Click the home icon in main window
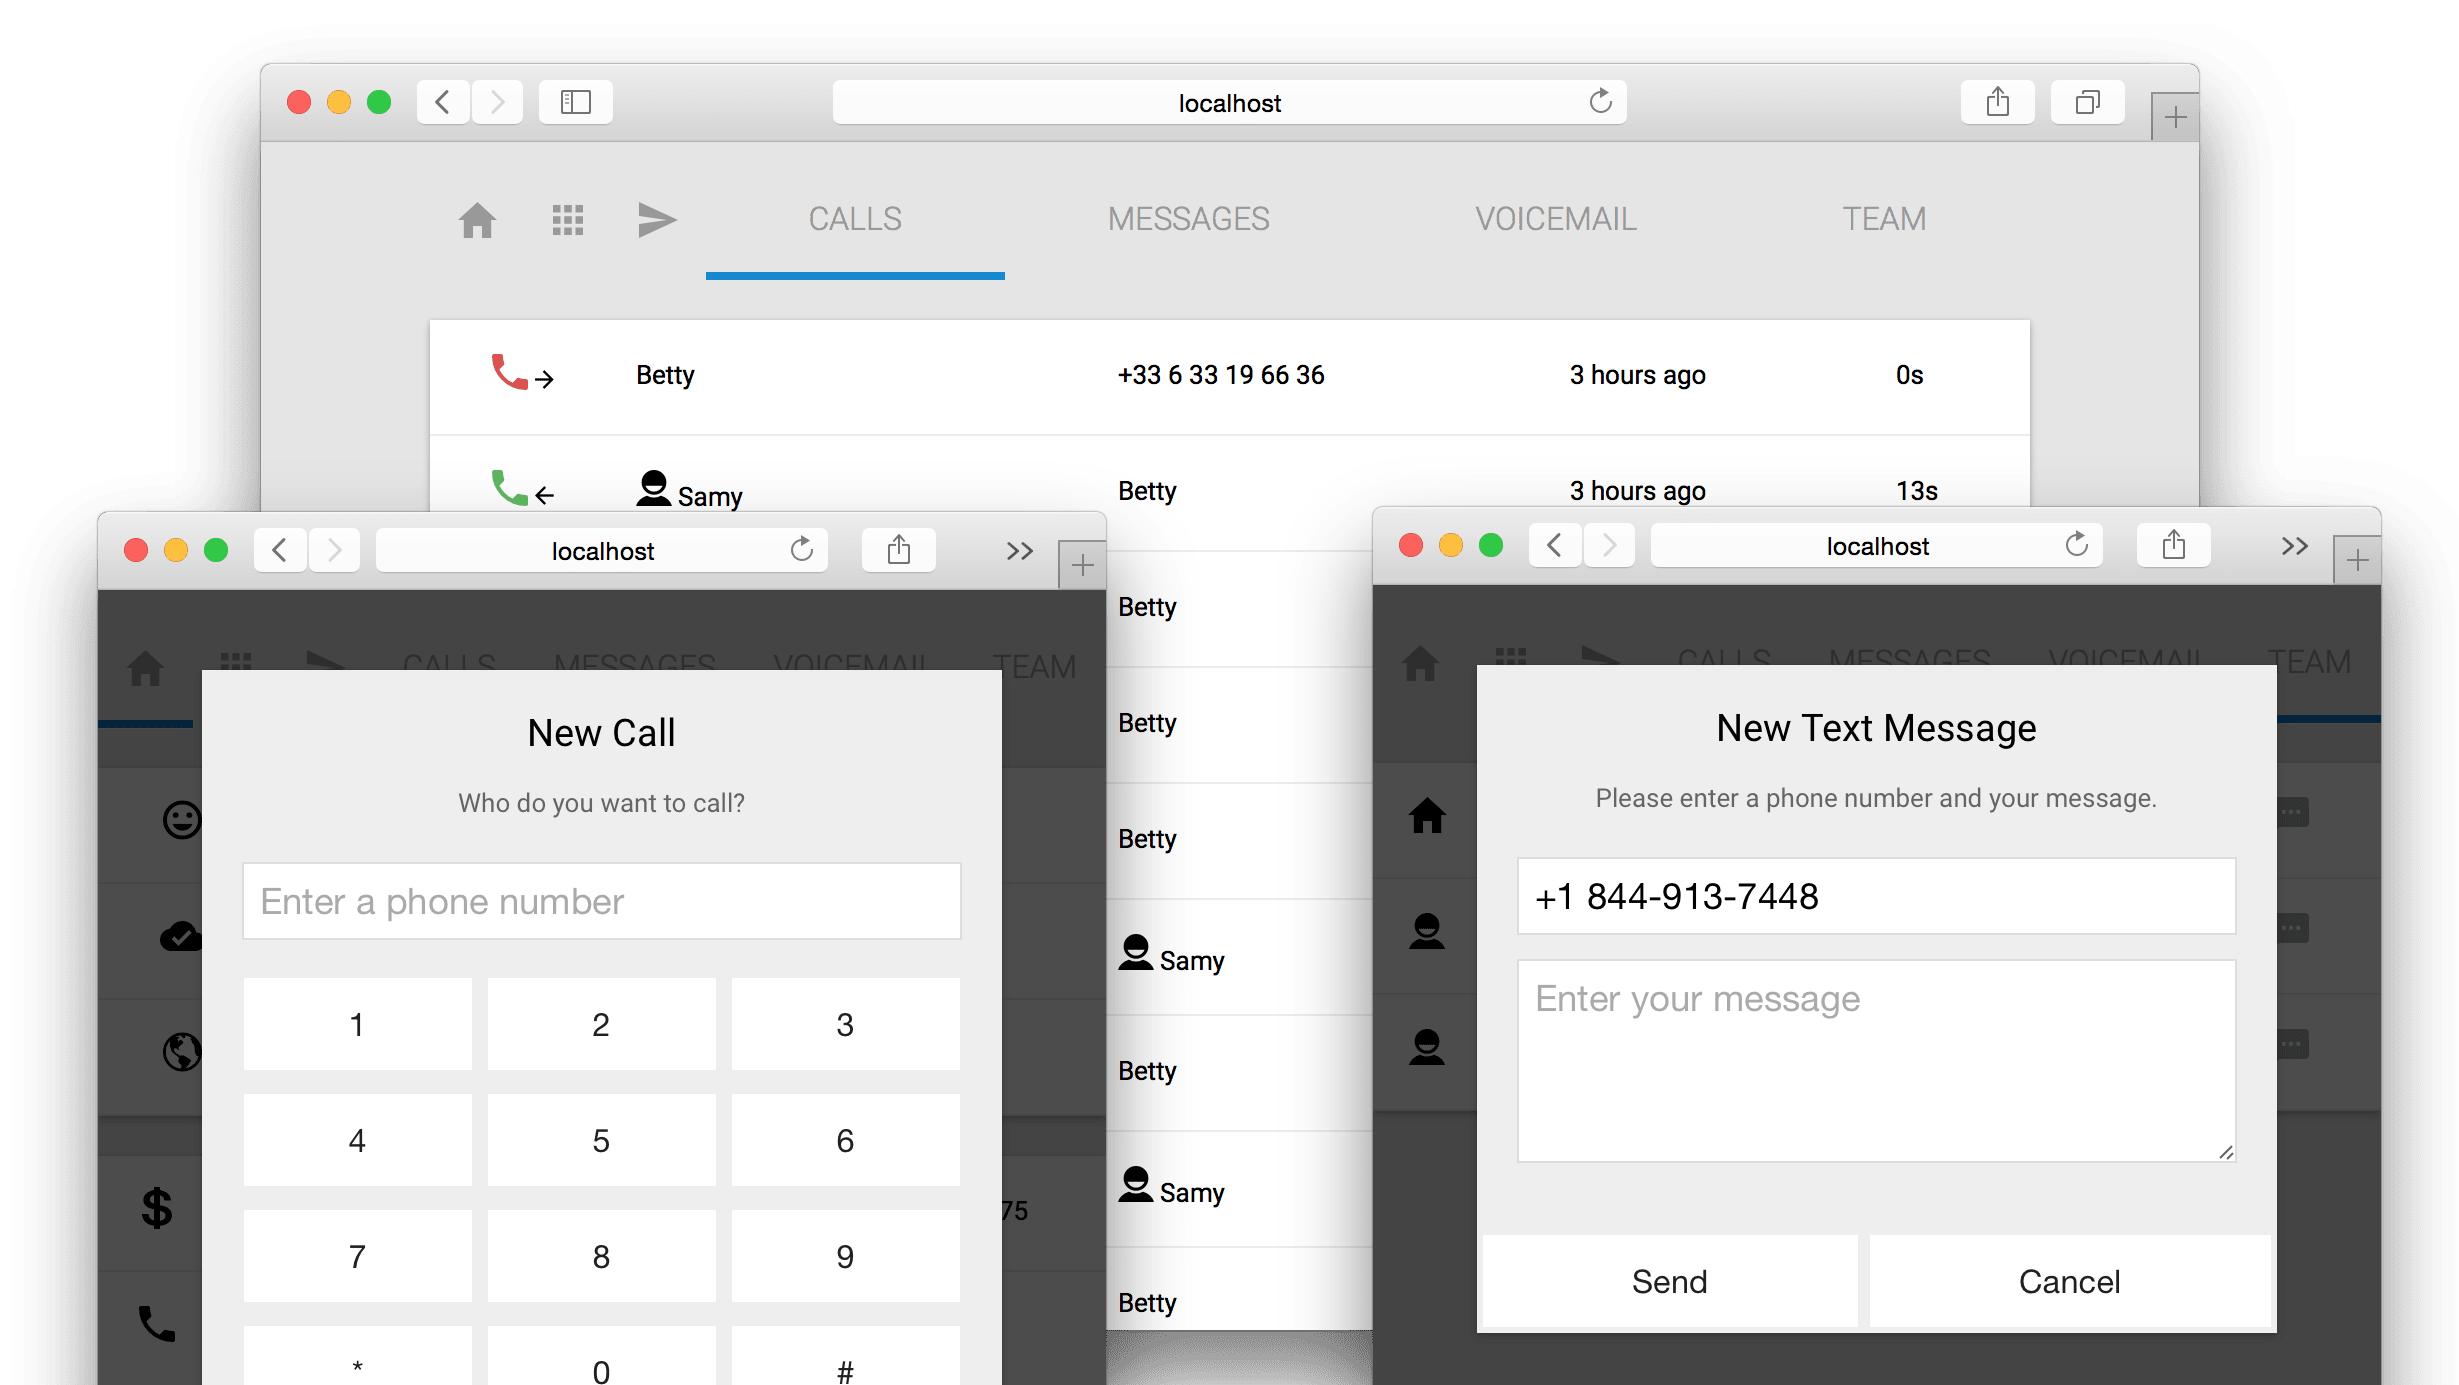Viewport: 2459px width, 1385px height. 477,220
